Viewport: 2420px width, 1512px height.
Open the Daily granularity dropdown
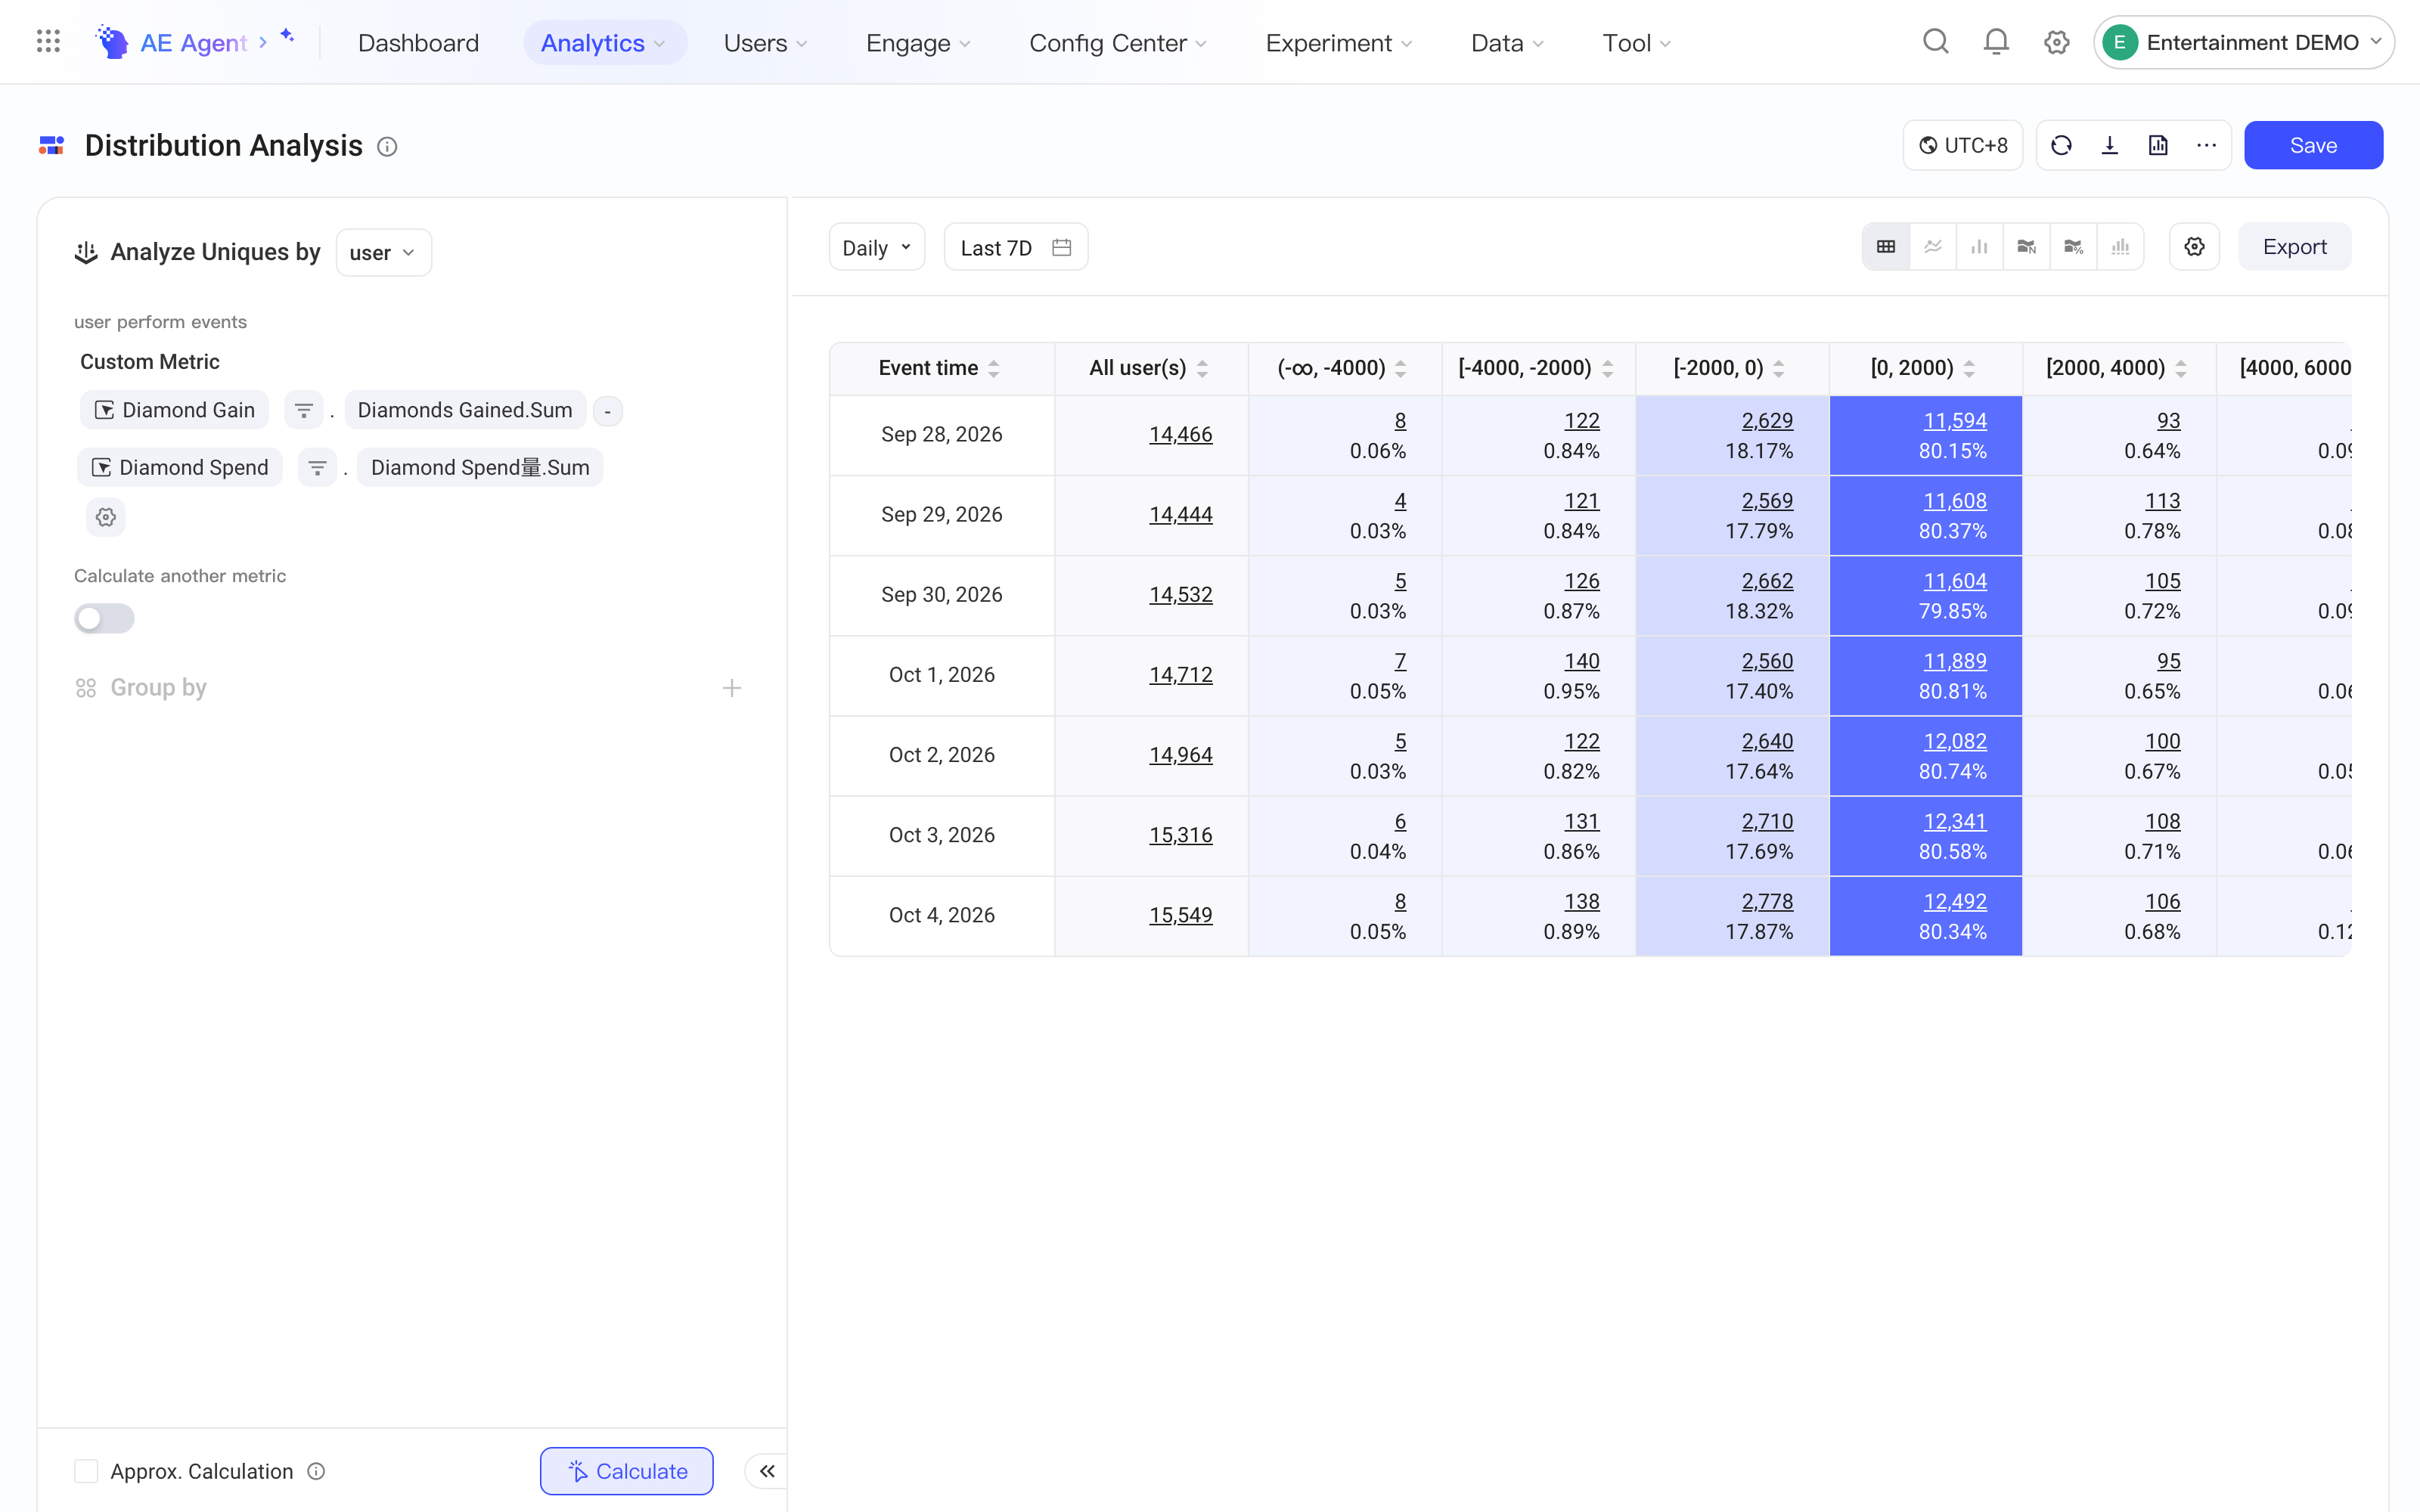tap(876, 247)
